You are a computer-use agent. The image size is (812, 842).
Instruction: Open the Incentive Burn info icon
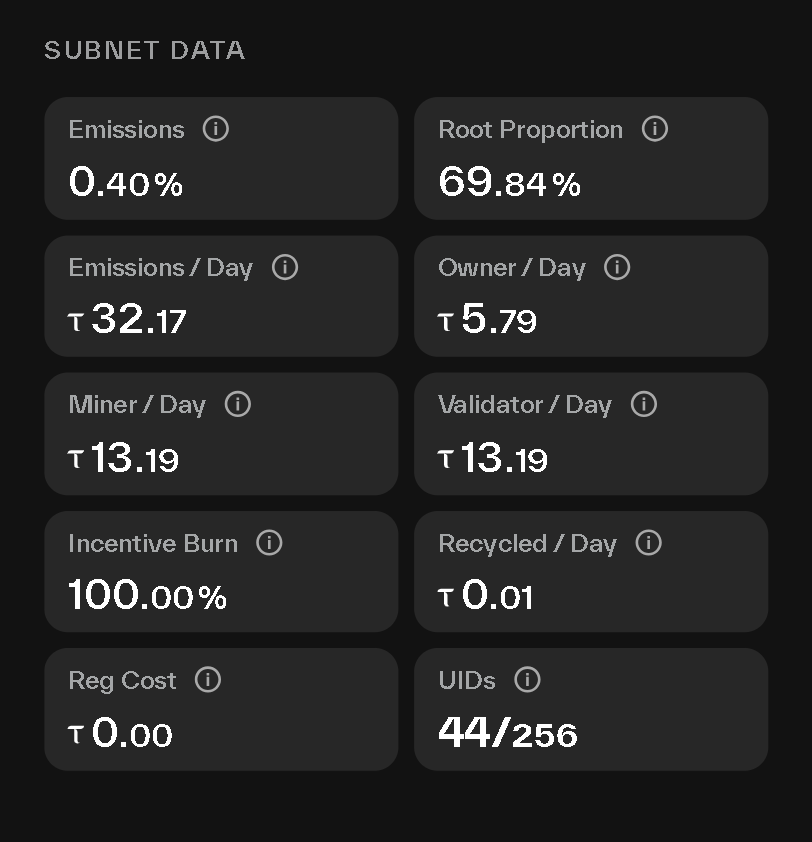pyautogui.click(x=270, y=543)
